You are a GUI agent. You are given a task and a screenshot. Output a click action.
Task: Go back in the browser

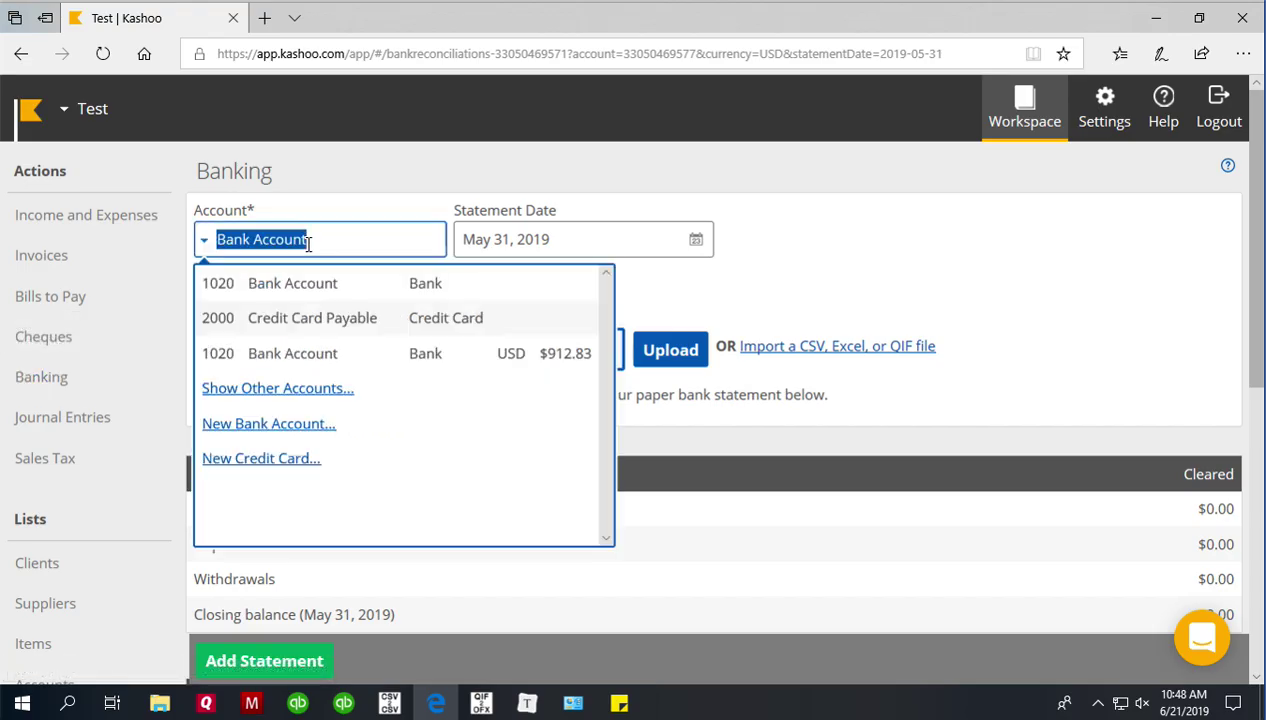coord(21,54)
